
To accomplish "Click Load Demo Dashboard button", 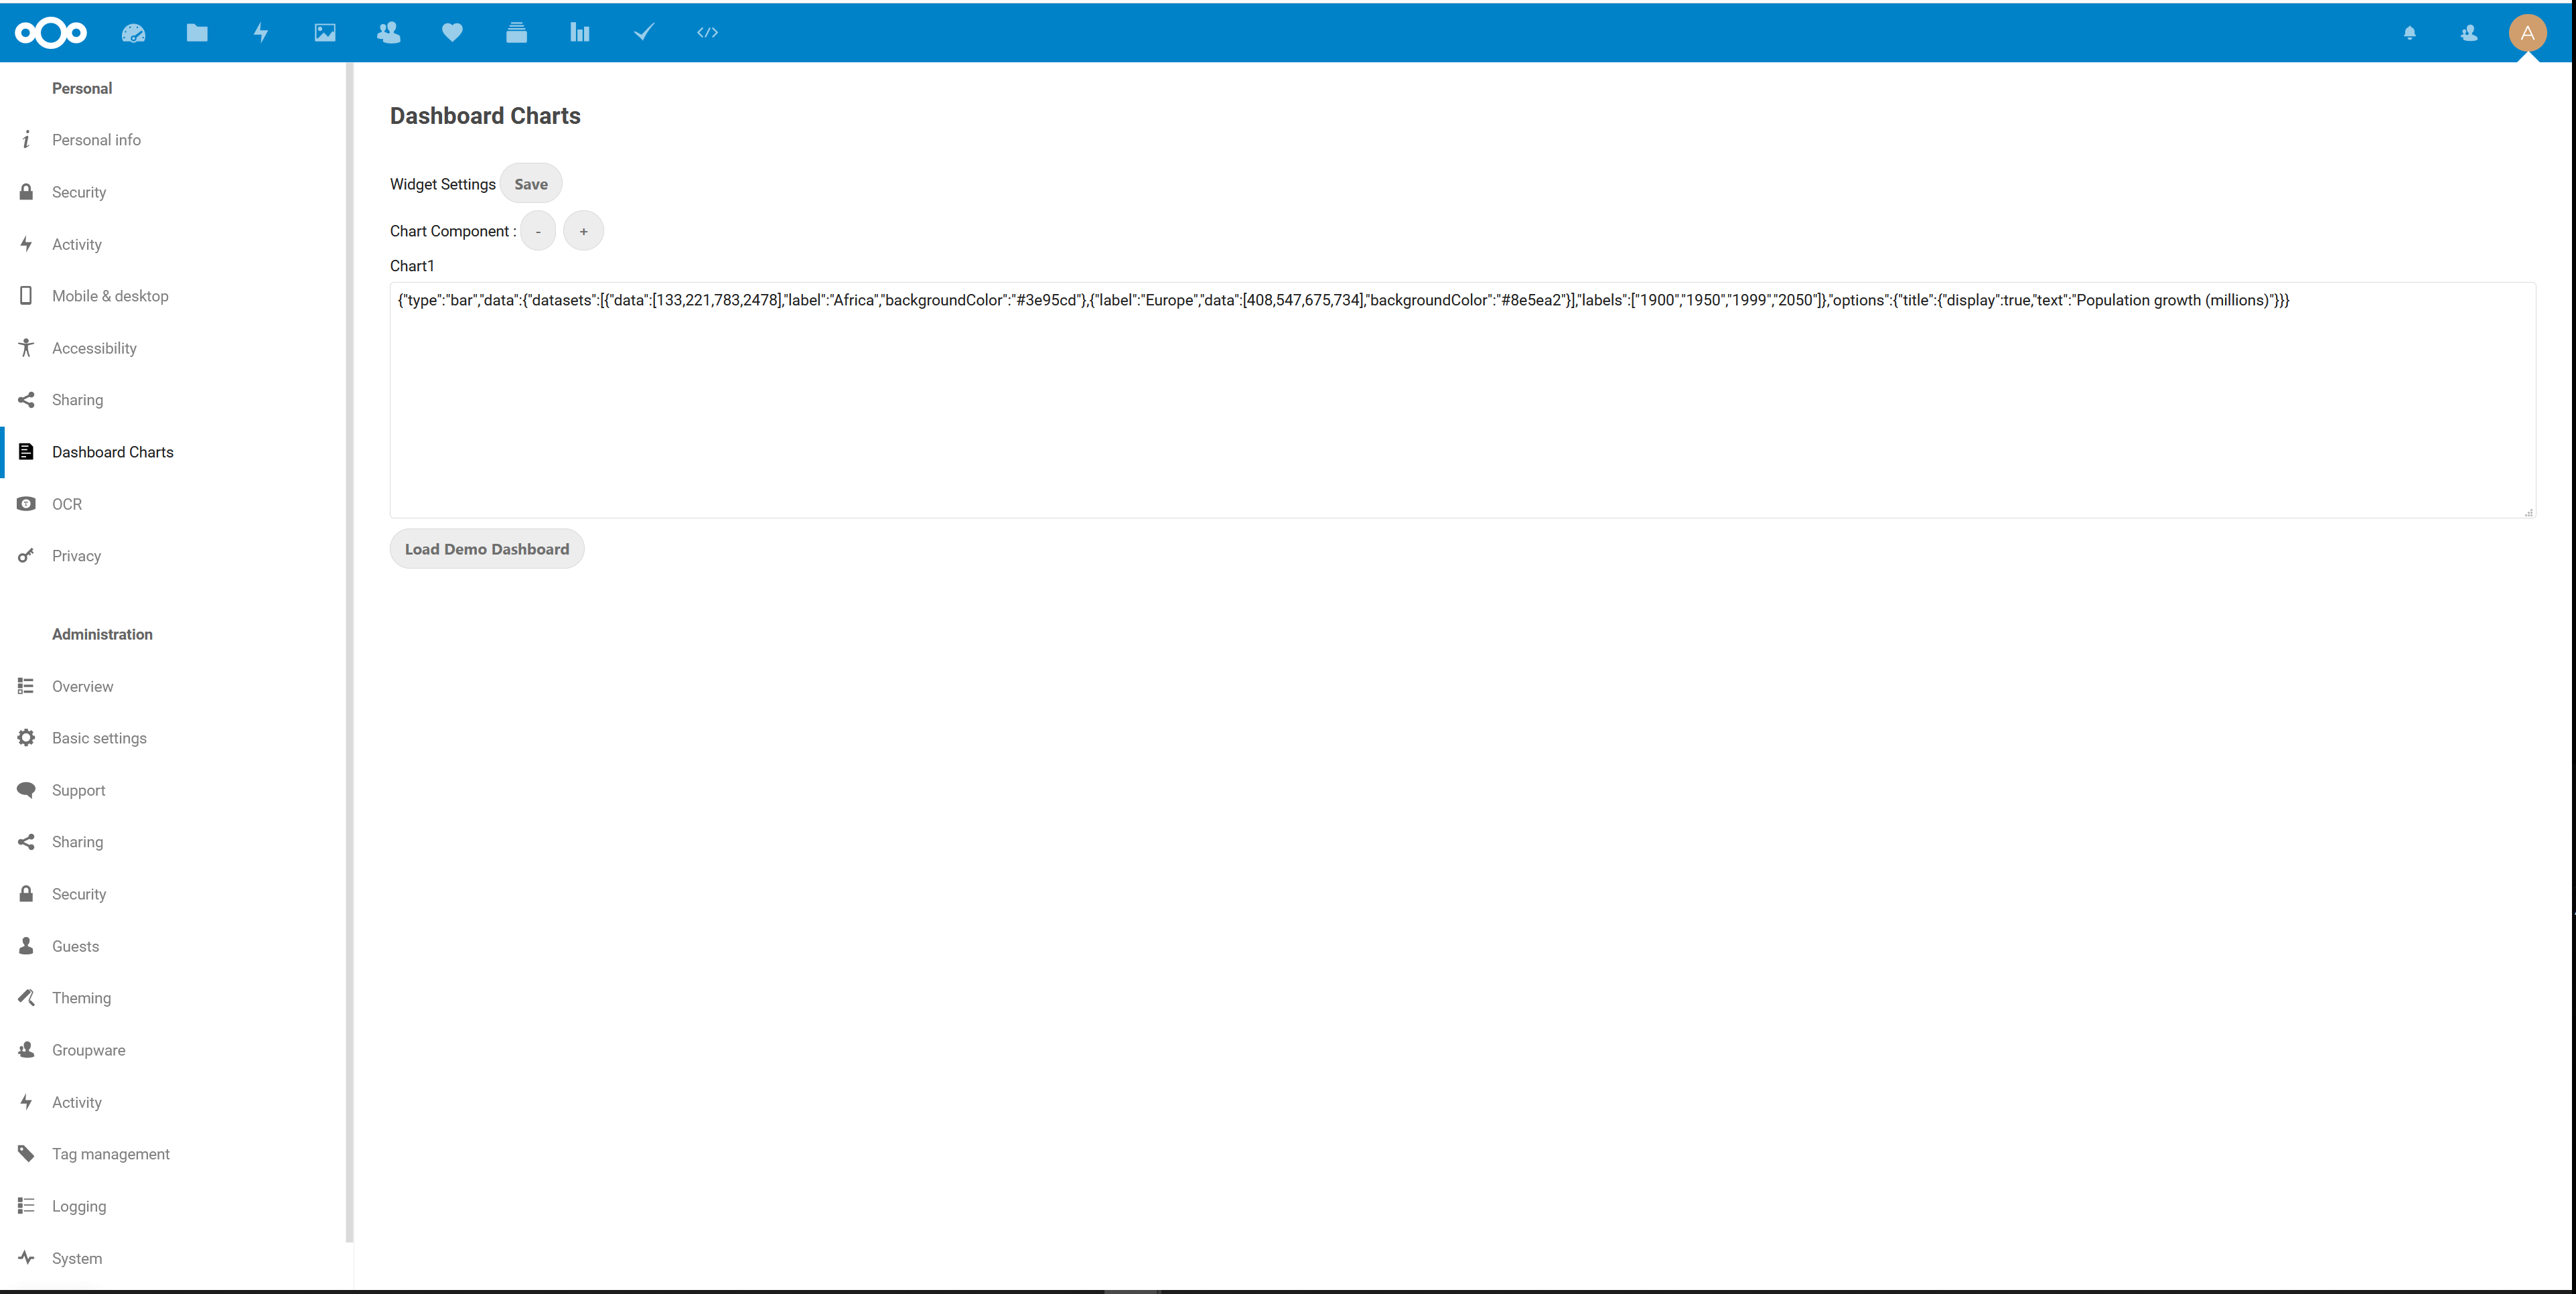I will tap(487, 549).
